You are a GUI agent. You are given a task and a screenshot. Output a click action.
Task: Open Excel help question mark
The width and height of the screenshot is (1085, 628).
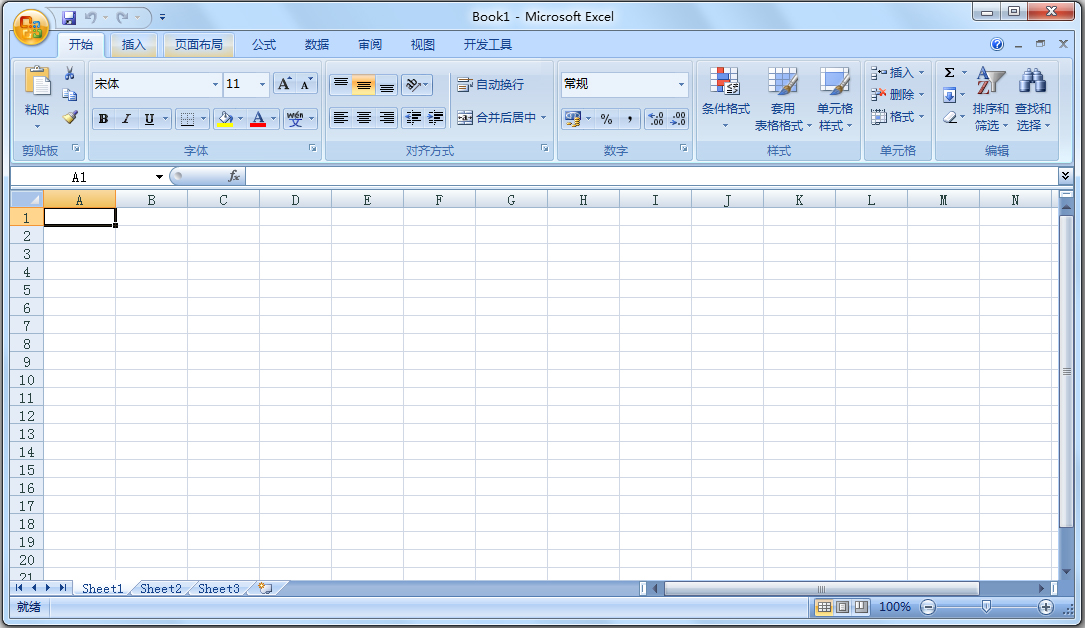click(996, 44)
